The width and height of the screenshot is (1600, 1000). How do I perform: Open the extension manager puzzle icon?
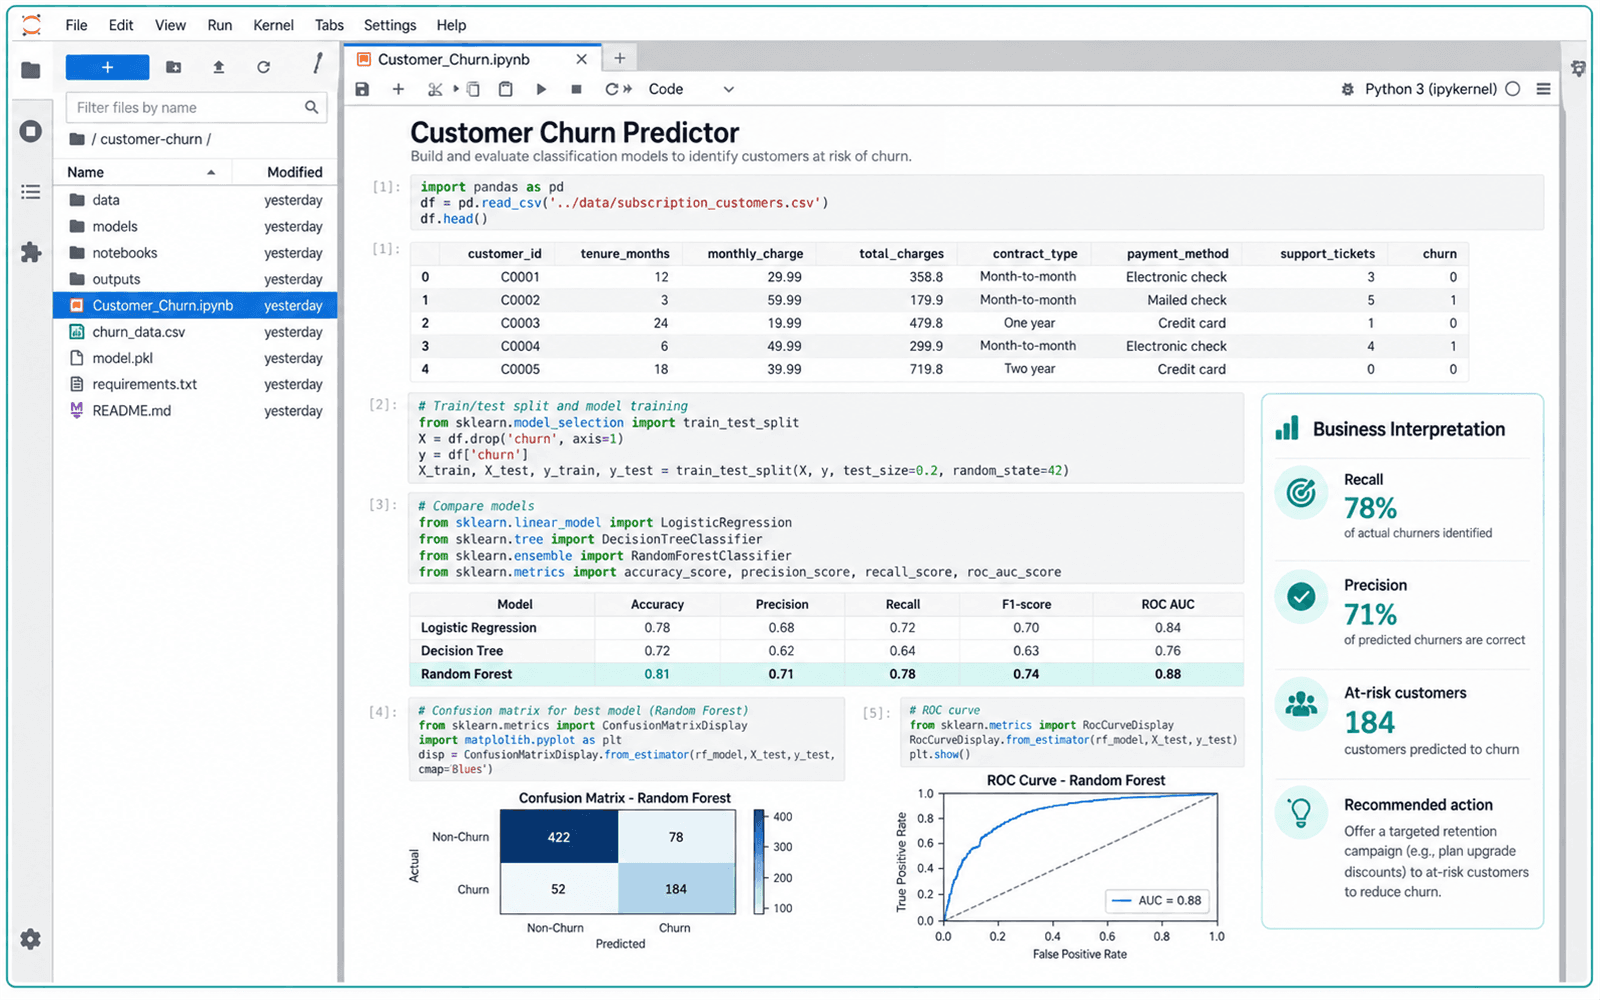click(x=31, y=252)
